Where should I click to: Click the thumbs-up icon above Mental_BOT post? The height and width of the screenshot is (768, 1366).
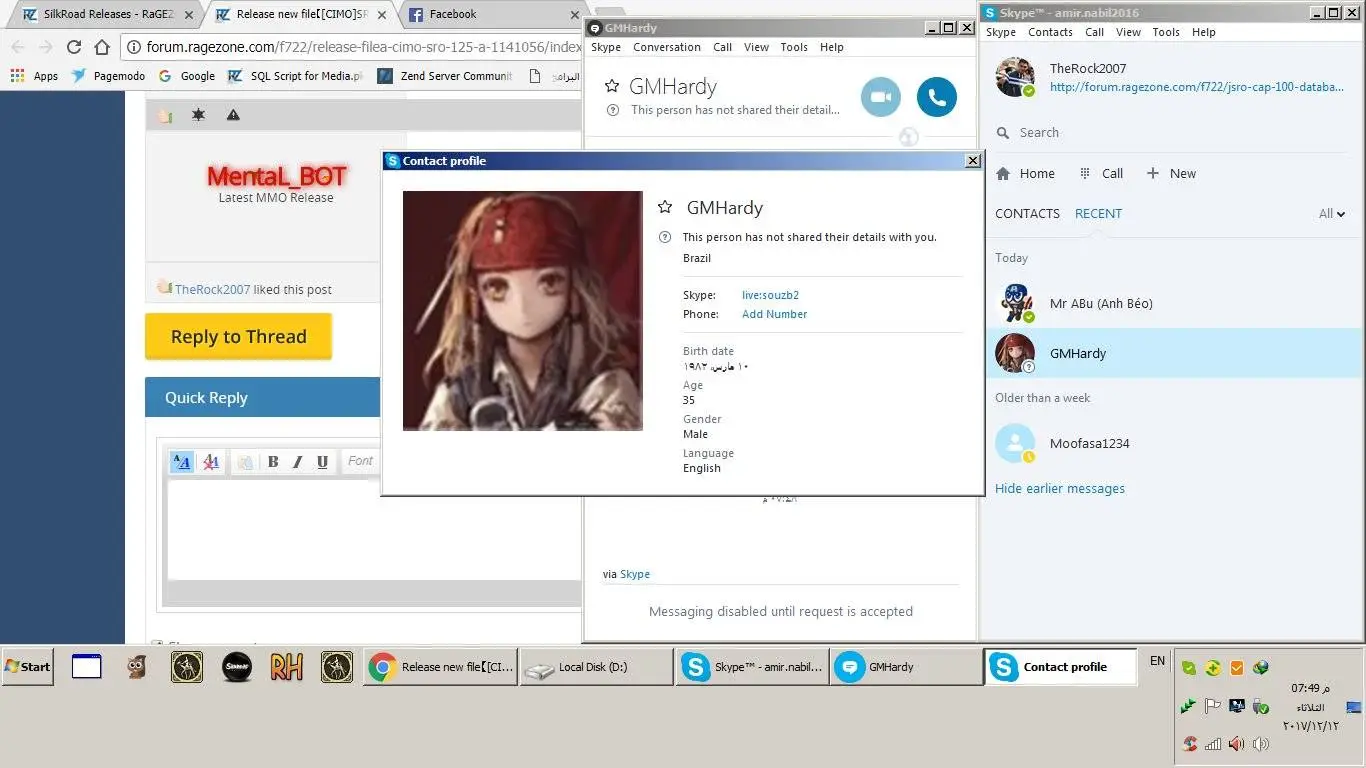tap(165, 115)
